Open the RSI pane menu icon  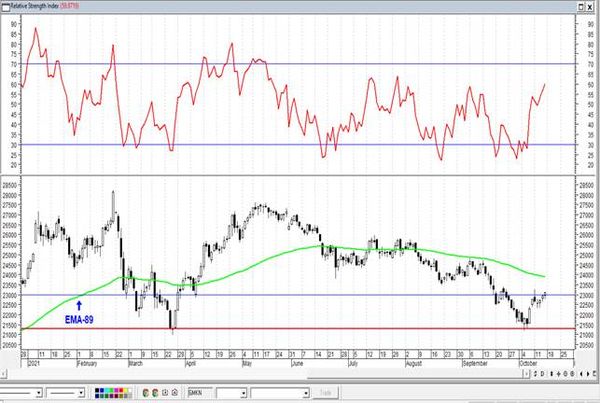[x=5, y=7]
